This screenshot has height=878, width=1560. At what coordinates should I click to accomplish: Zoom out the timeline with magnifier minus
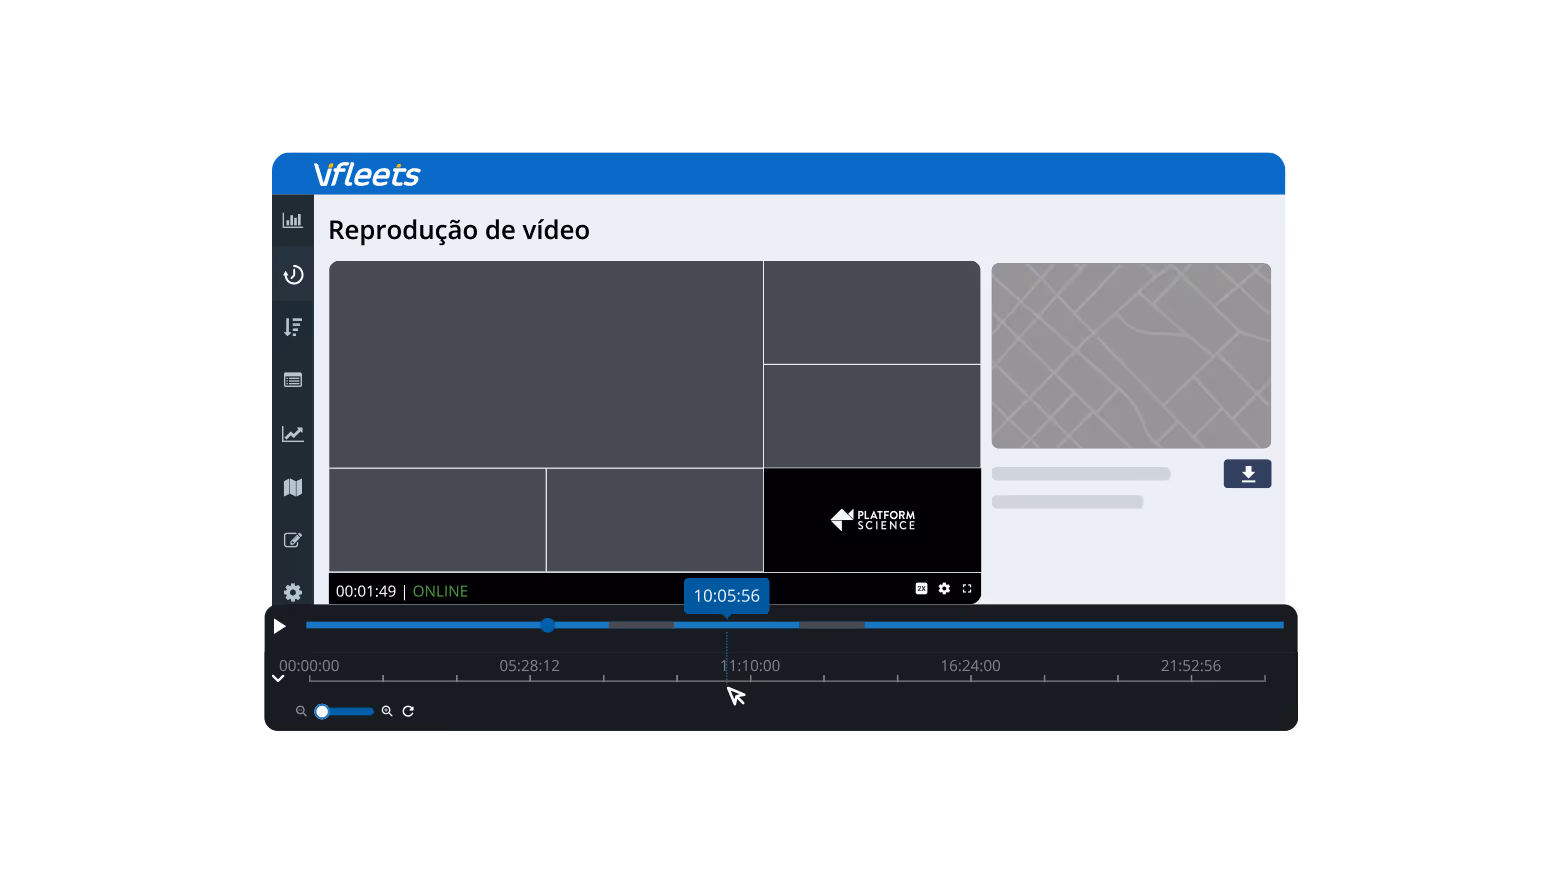[x=301, y=711]
